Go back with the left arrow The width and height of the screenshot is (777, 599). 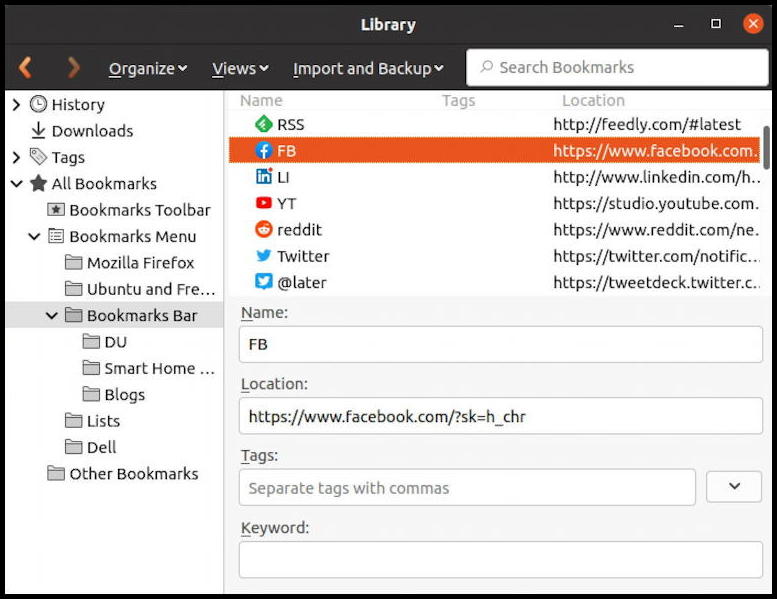25,67
